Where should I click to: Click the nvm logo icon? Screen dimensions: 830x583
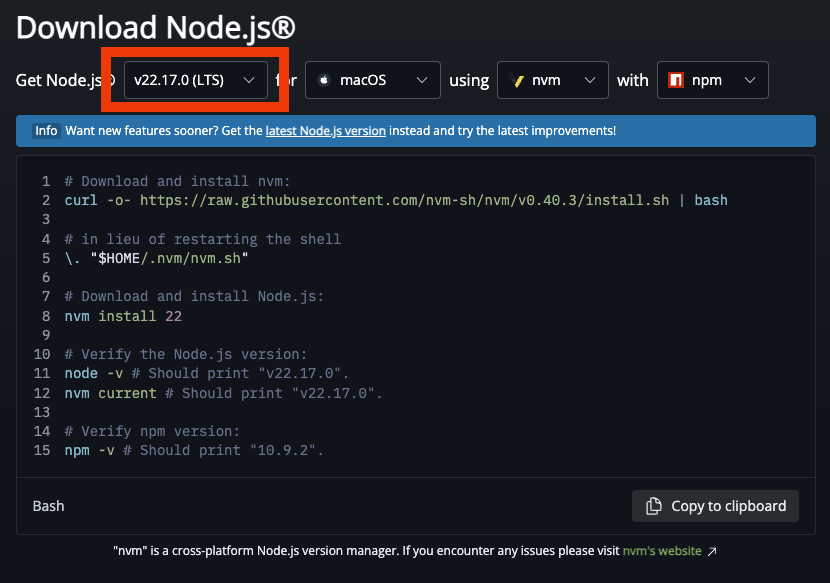point(517,80)
